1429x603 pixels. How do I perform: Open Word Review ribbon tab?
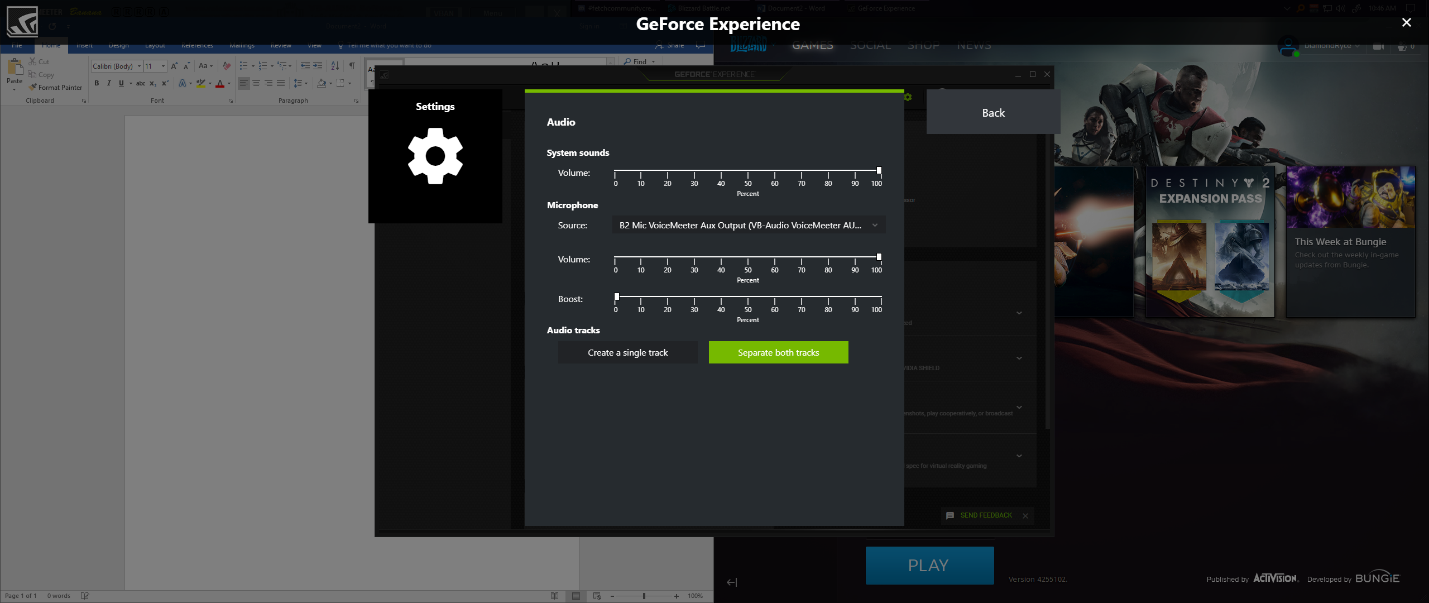[x=281, y=45]
